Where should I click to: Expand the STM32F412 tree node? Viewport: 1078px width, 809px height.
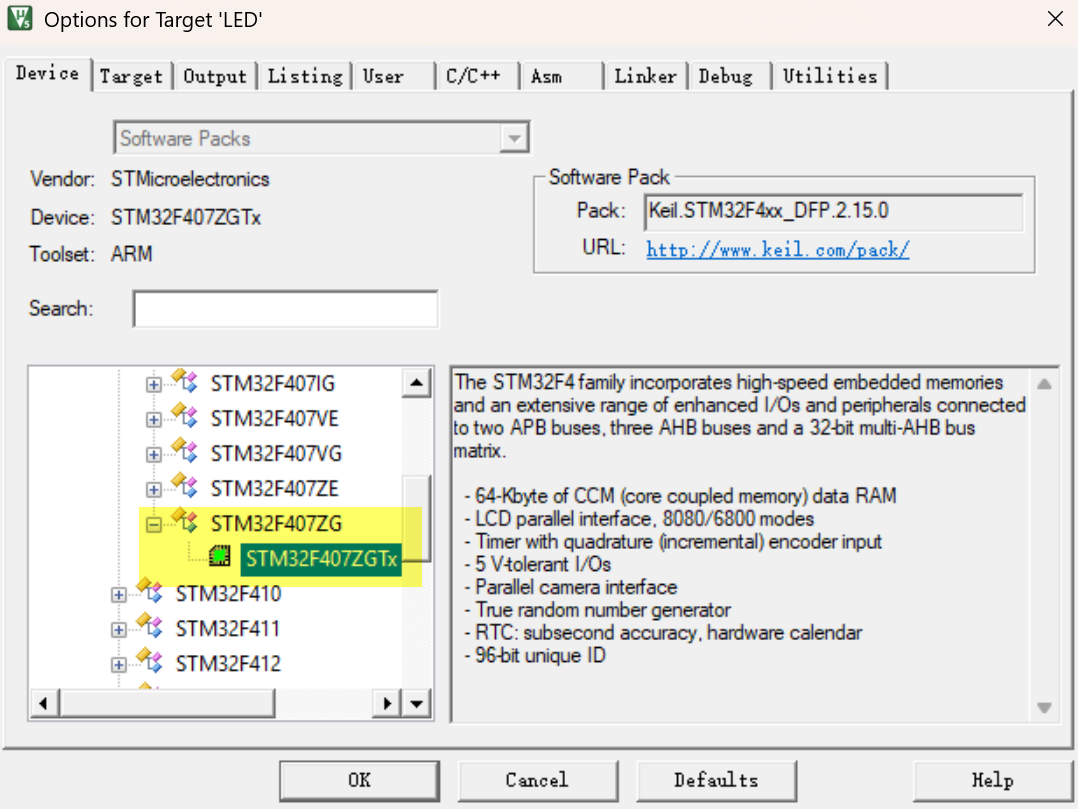pyautogui.click(x=119, y=665)
